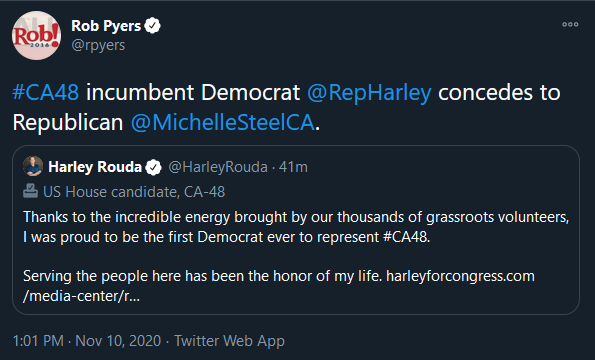Open the 1:01 PM Nov 10, 2020 timestamp
The image size is (595, 360).
coord(87,341)
